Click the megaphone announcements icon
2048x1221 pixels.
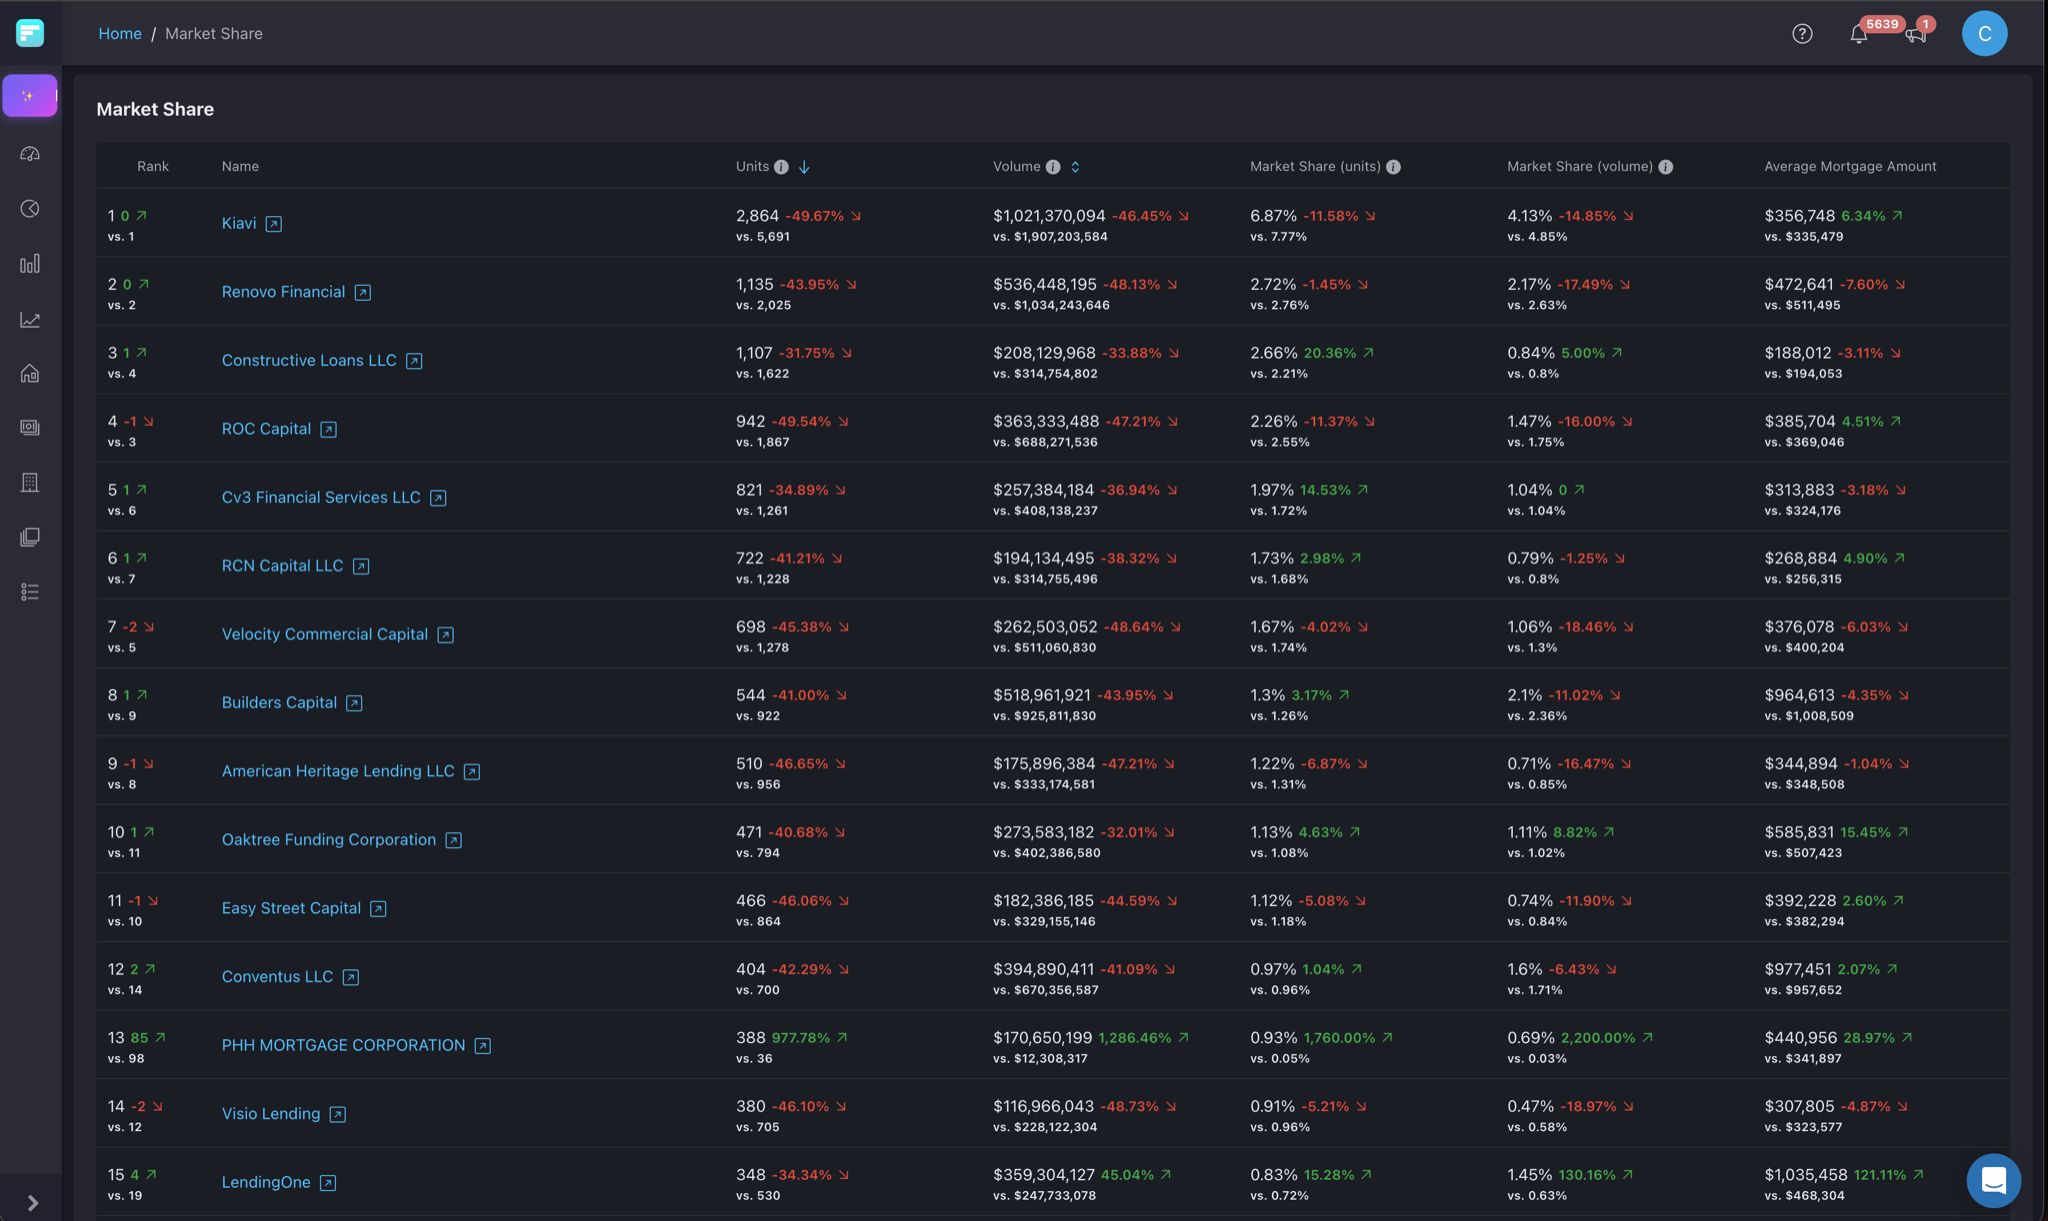pos(1915,35)
